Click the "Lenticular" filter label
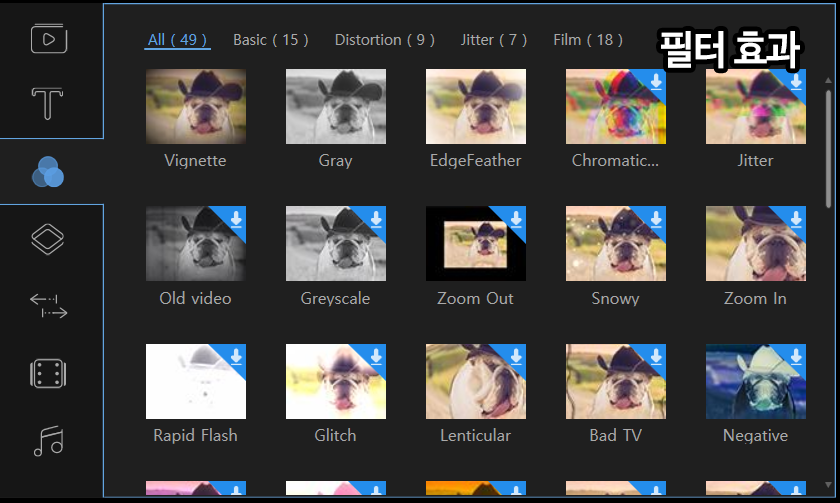This screenshot has width=840, height=503. [476, 436]
